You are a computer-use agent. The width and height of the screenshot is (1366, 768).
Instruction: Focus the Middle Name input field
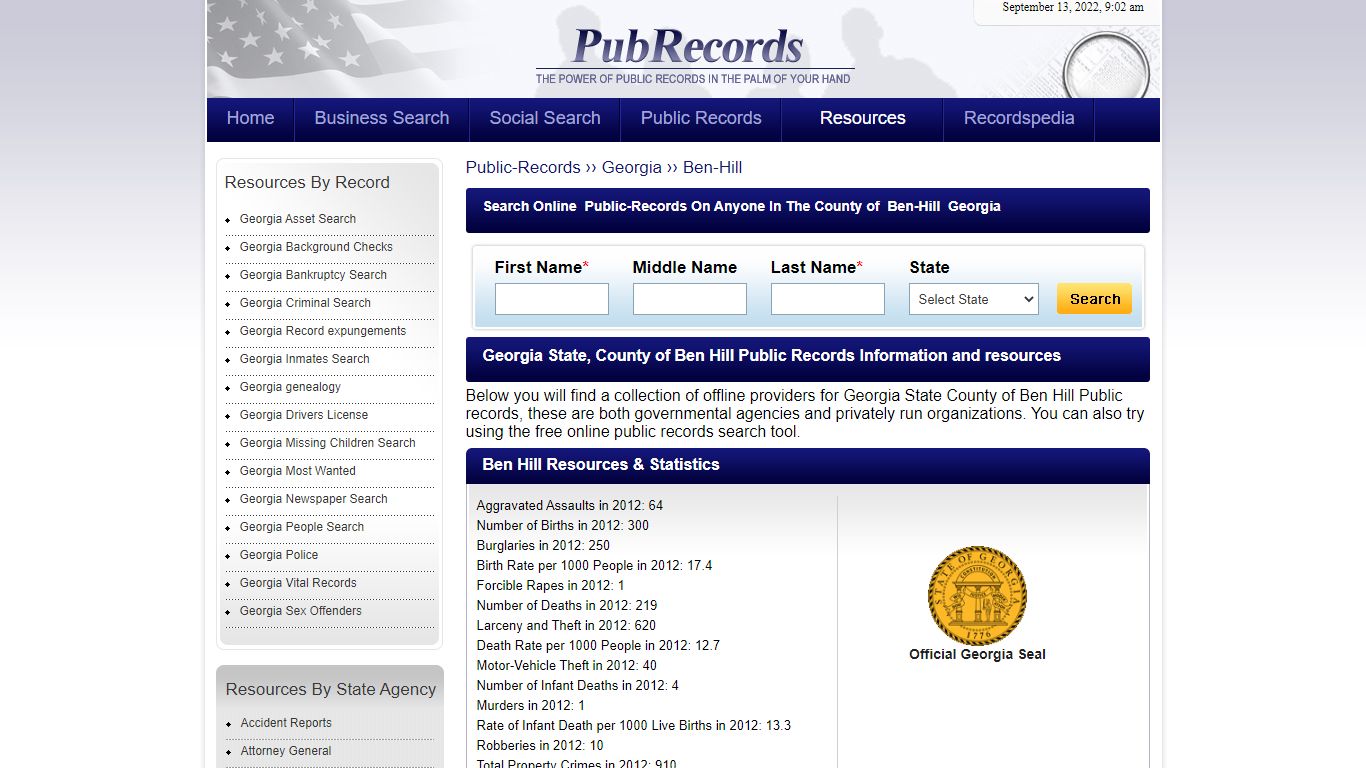pos(690,299)
